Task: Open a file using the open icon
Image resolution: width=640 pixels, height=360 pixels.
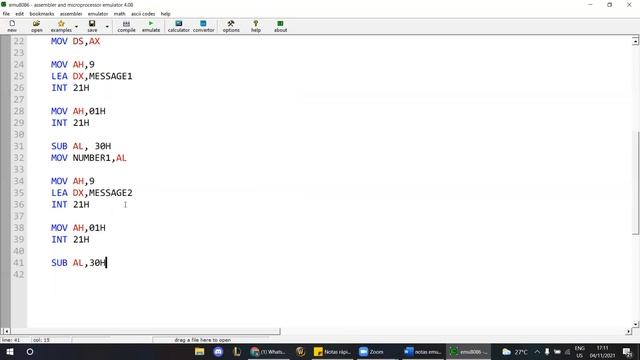Action: (36, 26)
